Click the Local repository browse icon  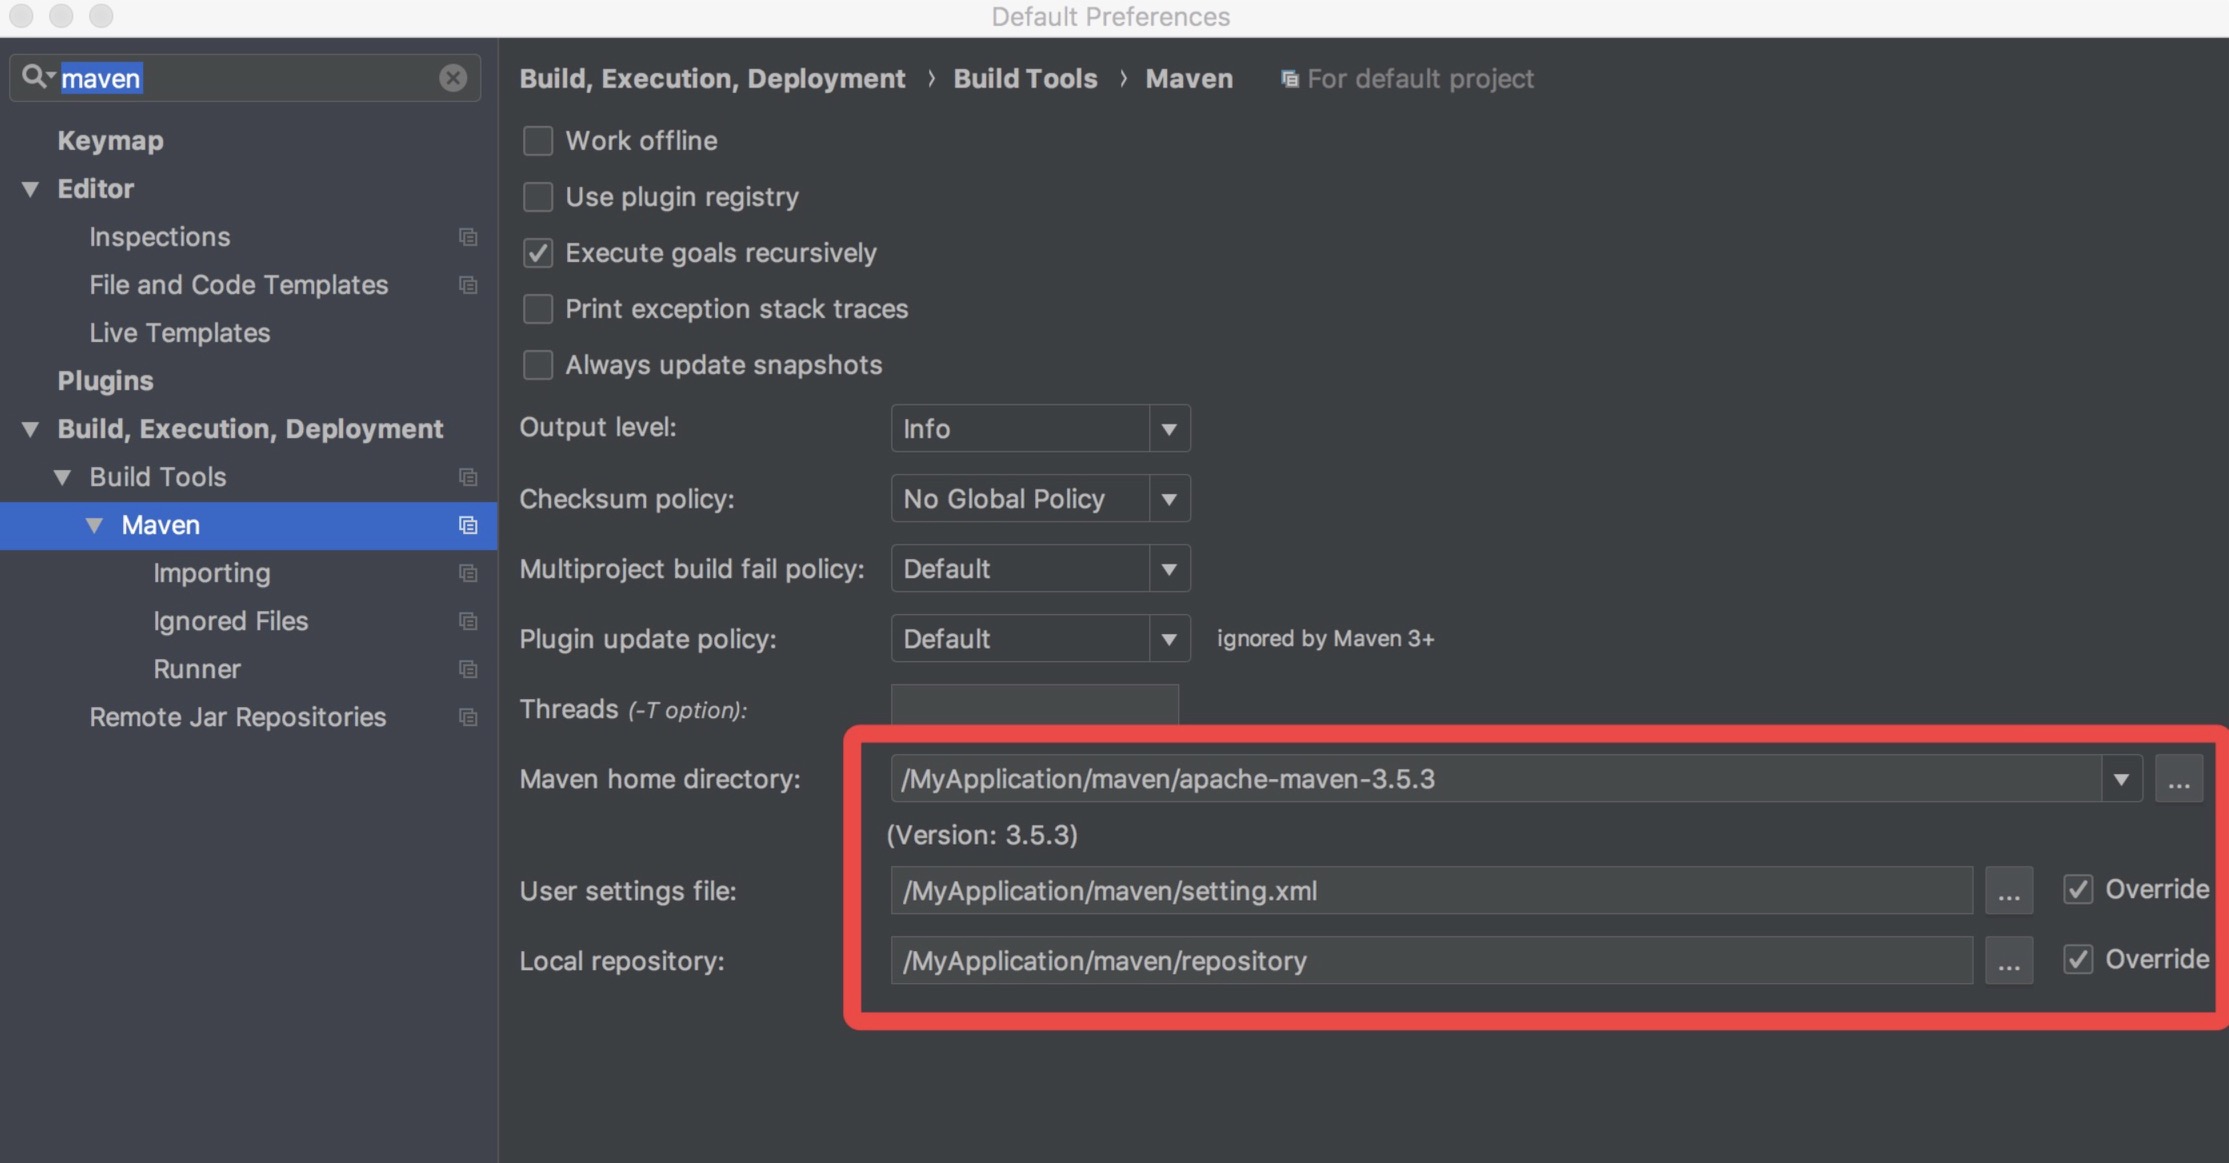point(2009,960)
